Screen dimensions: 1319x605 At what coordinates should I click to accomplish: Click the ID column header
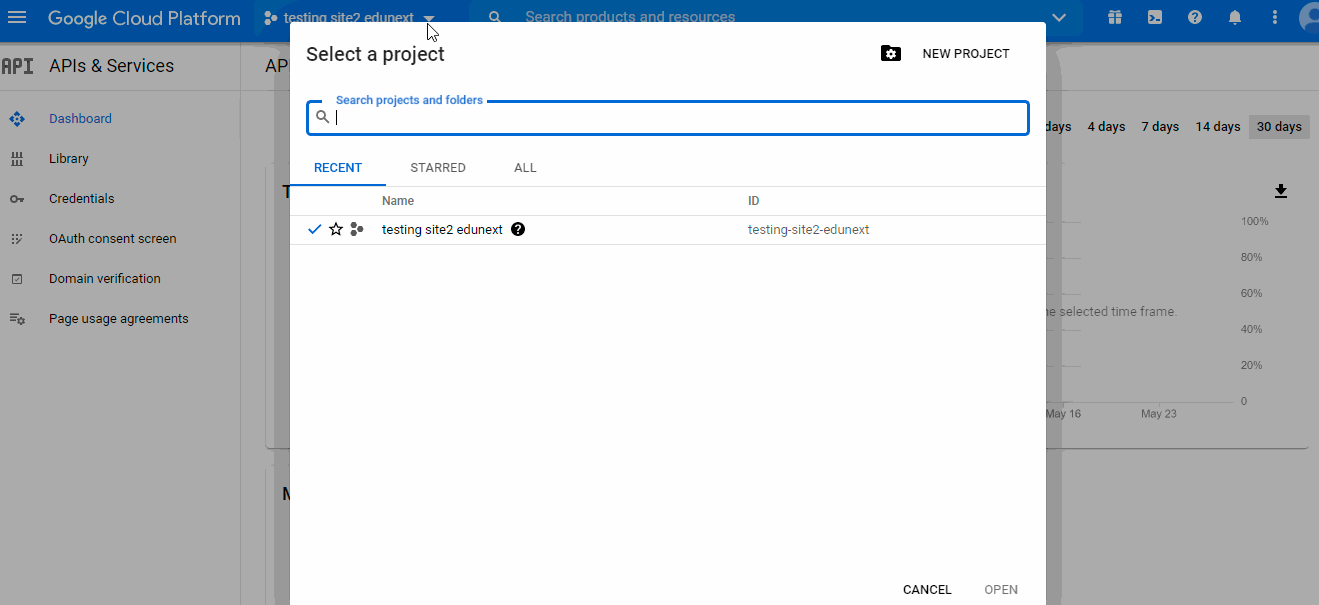coord(754,201)
